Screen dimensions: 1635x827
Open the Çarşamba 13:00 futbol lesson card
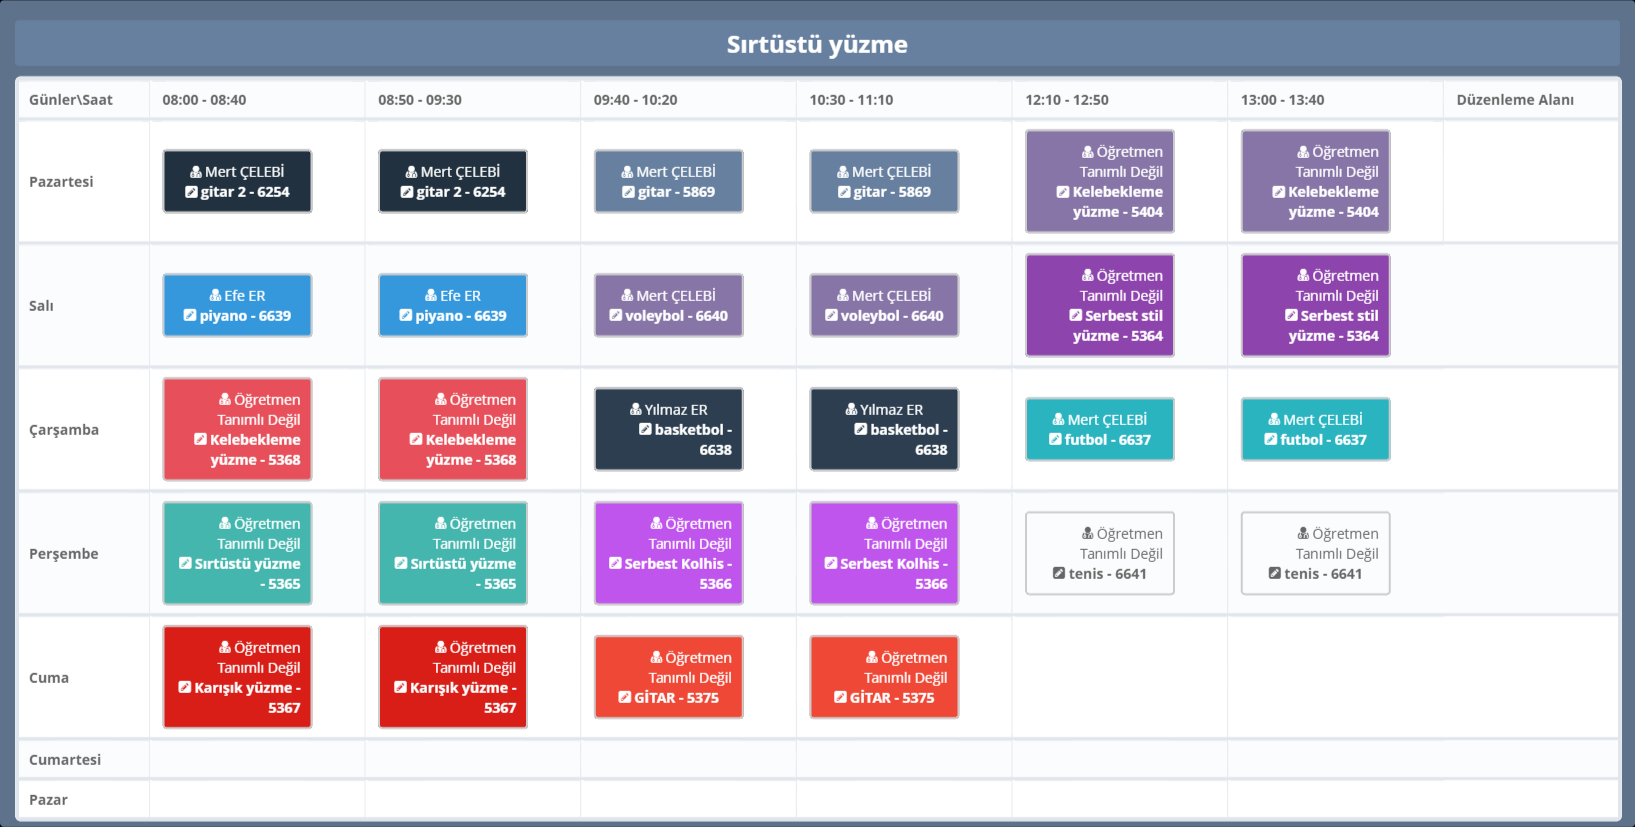tap(1315, 430)
